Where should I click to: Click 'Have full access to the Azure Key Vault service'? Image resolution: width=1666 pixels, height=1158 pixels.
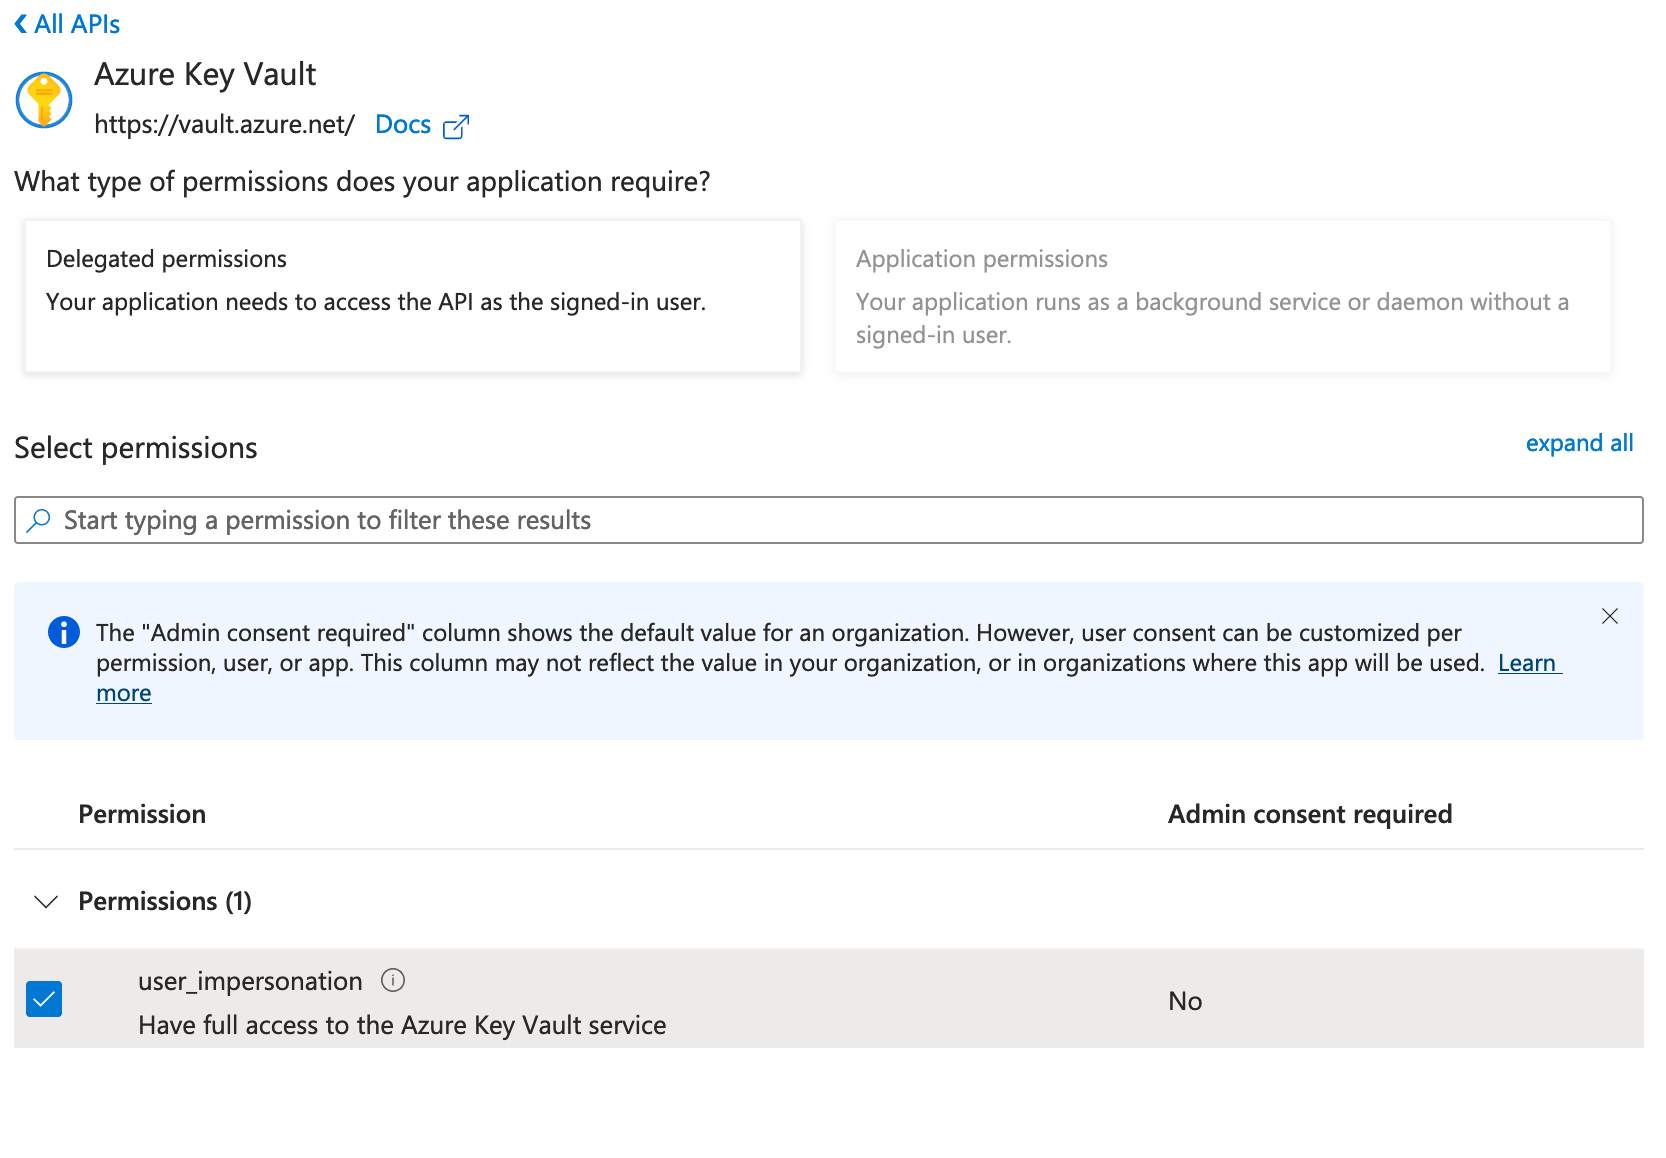click(402, 1025)
